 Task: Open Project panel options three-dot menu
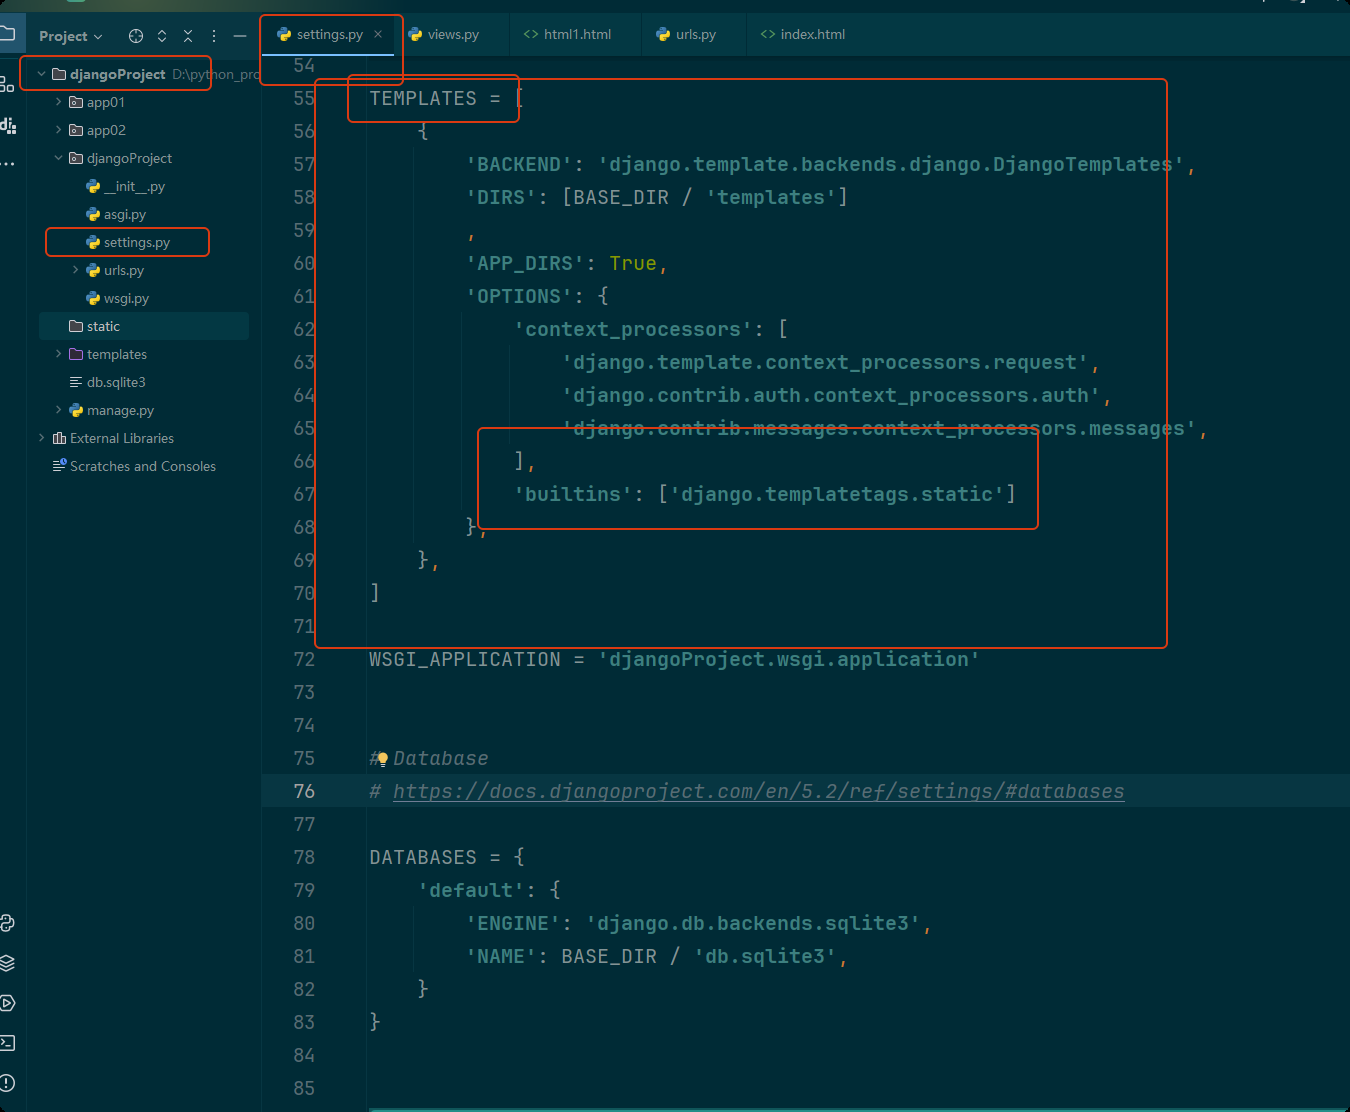coord(214,36)
